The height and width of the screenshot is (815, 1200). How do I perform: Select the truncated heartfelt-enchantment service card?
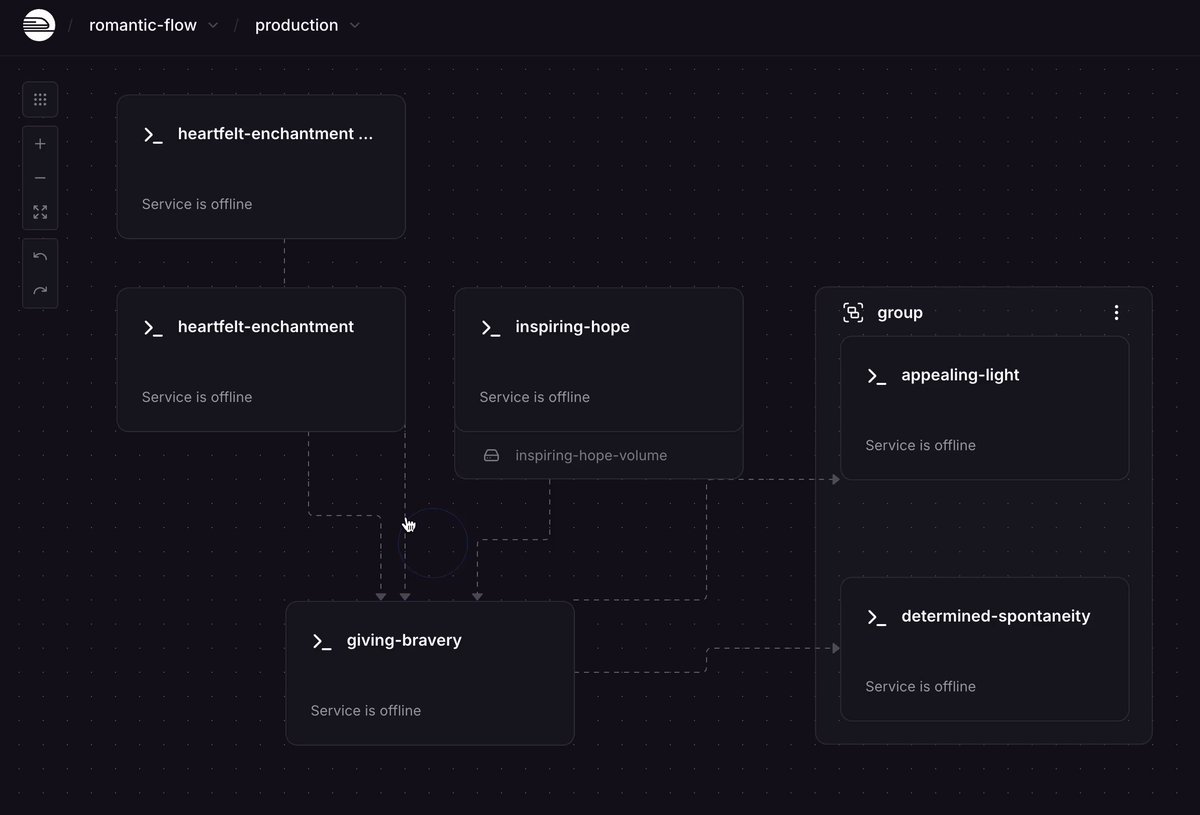click(261, 167)
